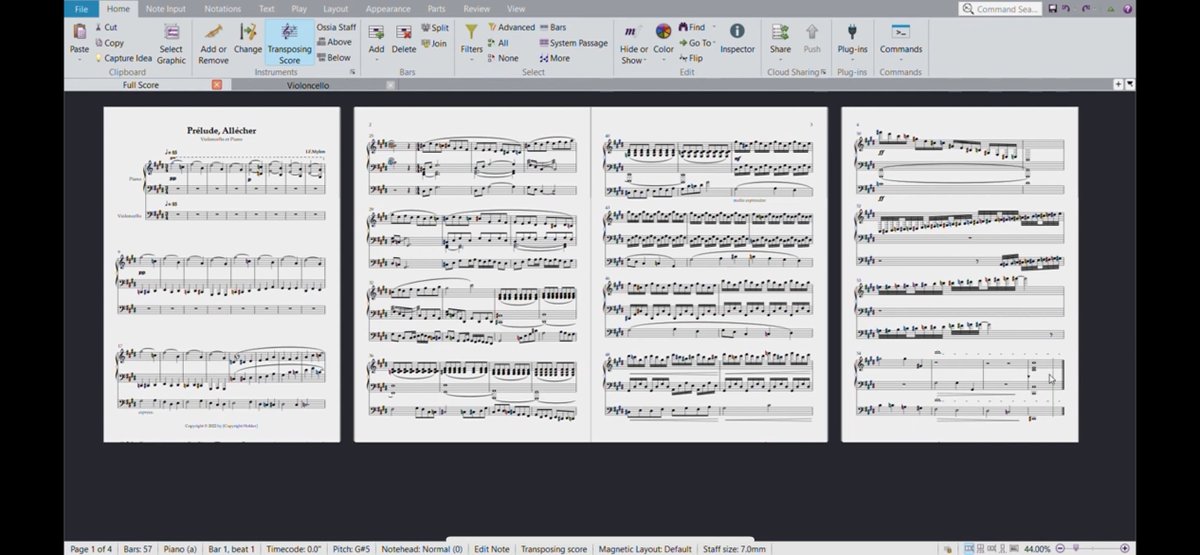Switch to the Review tab
This screenshot has width=1200, height=555.
point(476,9)
